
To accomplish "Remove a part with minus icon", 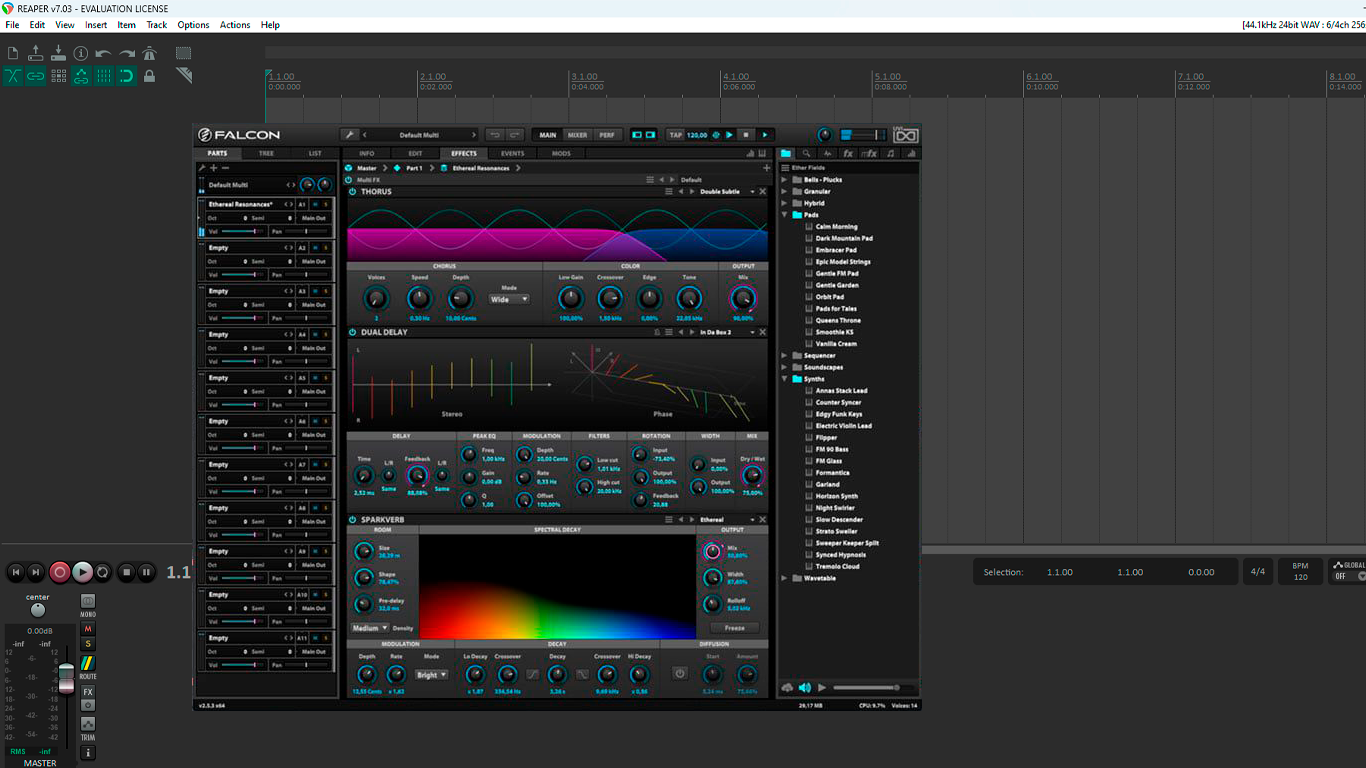I will (x=225, y=168).
